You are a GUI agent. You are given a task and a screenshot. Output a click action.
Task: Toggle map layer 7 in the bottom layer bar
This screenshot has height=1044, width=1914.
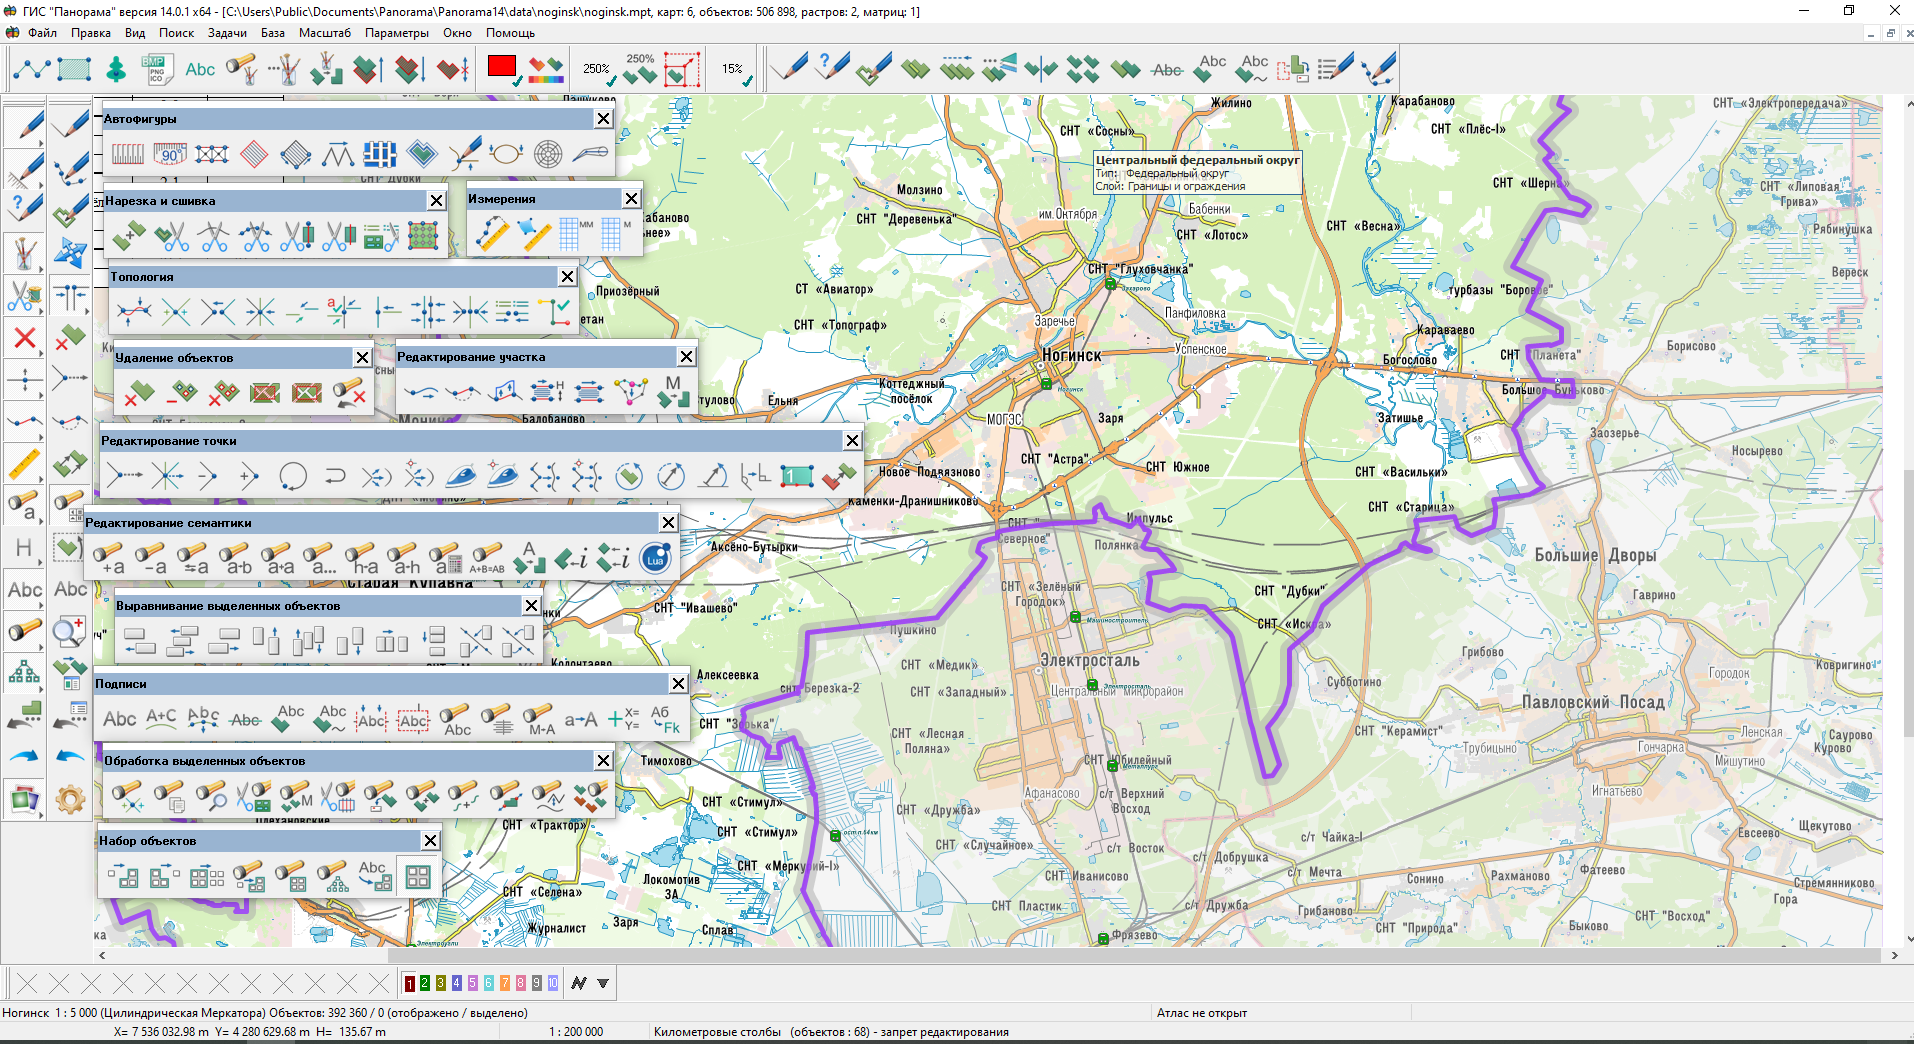coord(503,983)
